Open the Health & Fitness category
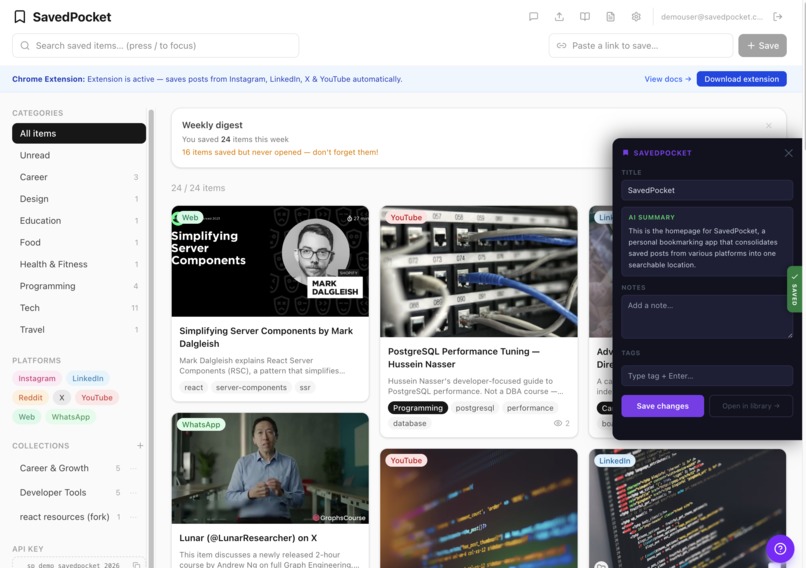 [79, 264]
